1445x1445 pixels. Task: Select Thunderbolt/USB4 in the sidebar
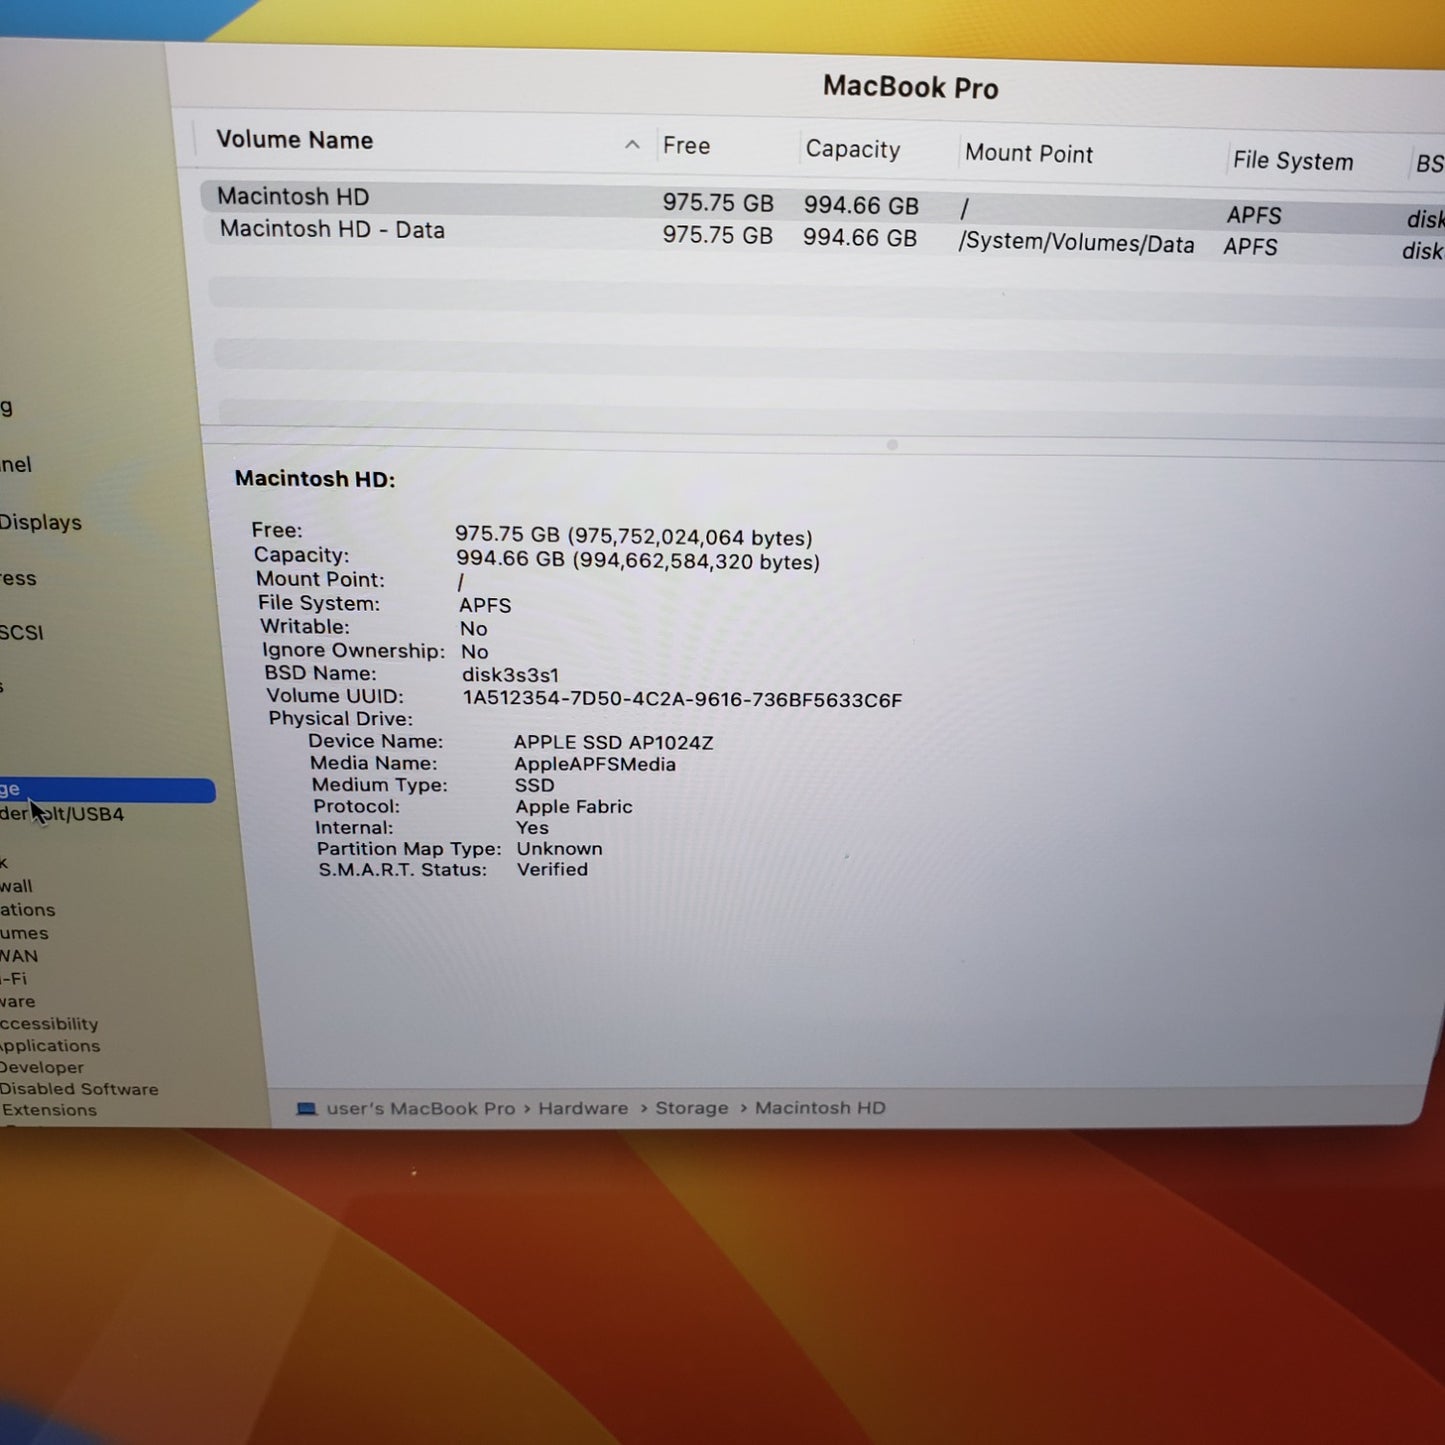(x=62, y=814)
